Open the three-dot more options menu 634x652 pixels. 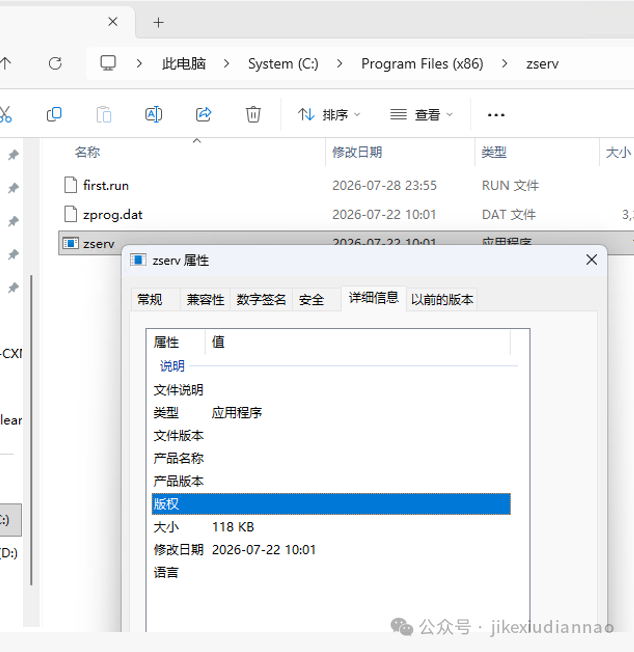point(496,115)
